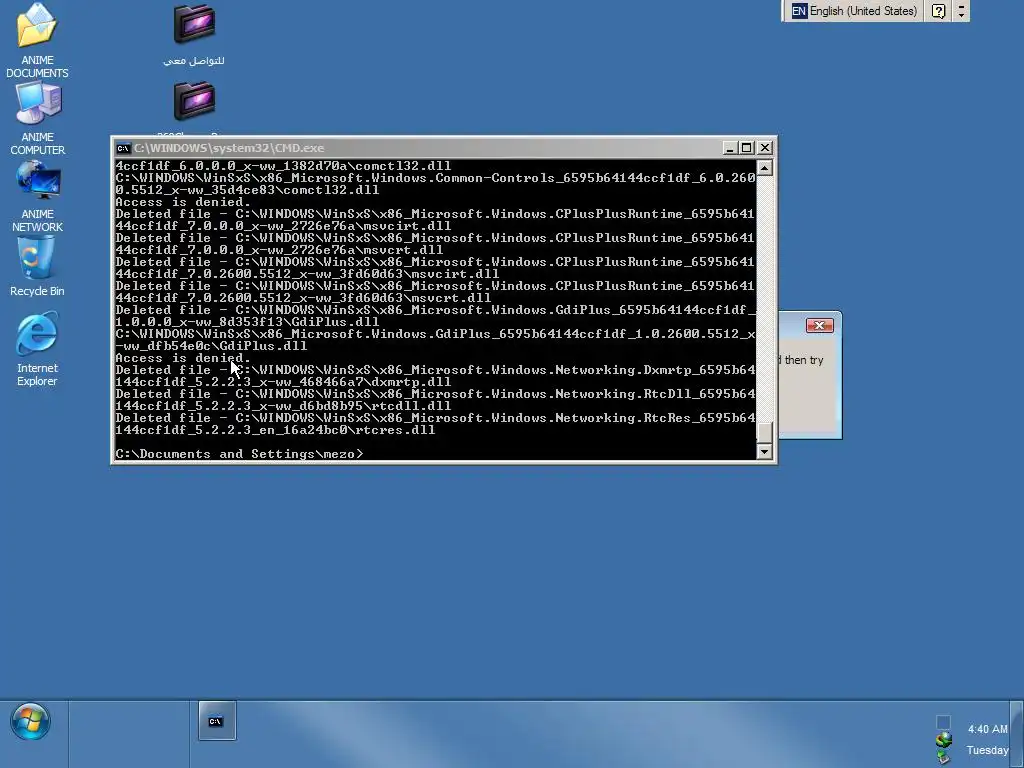Close the CMD.exe window
Image resolution: width=1024 pixels, height=768 pixels.
[x=765, y=148]
